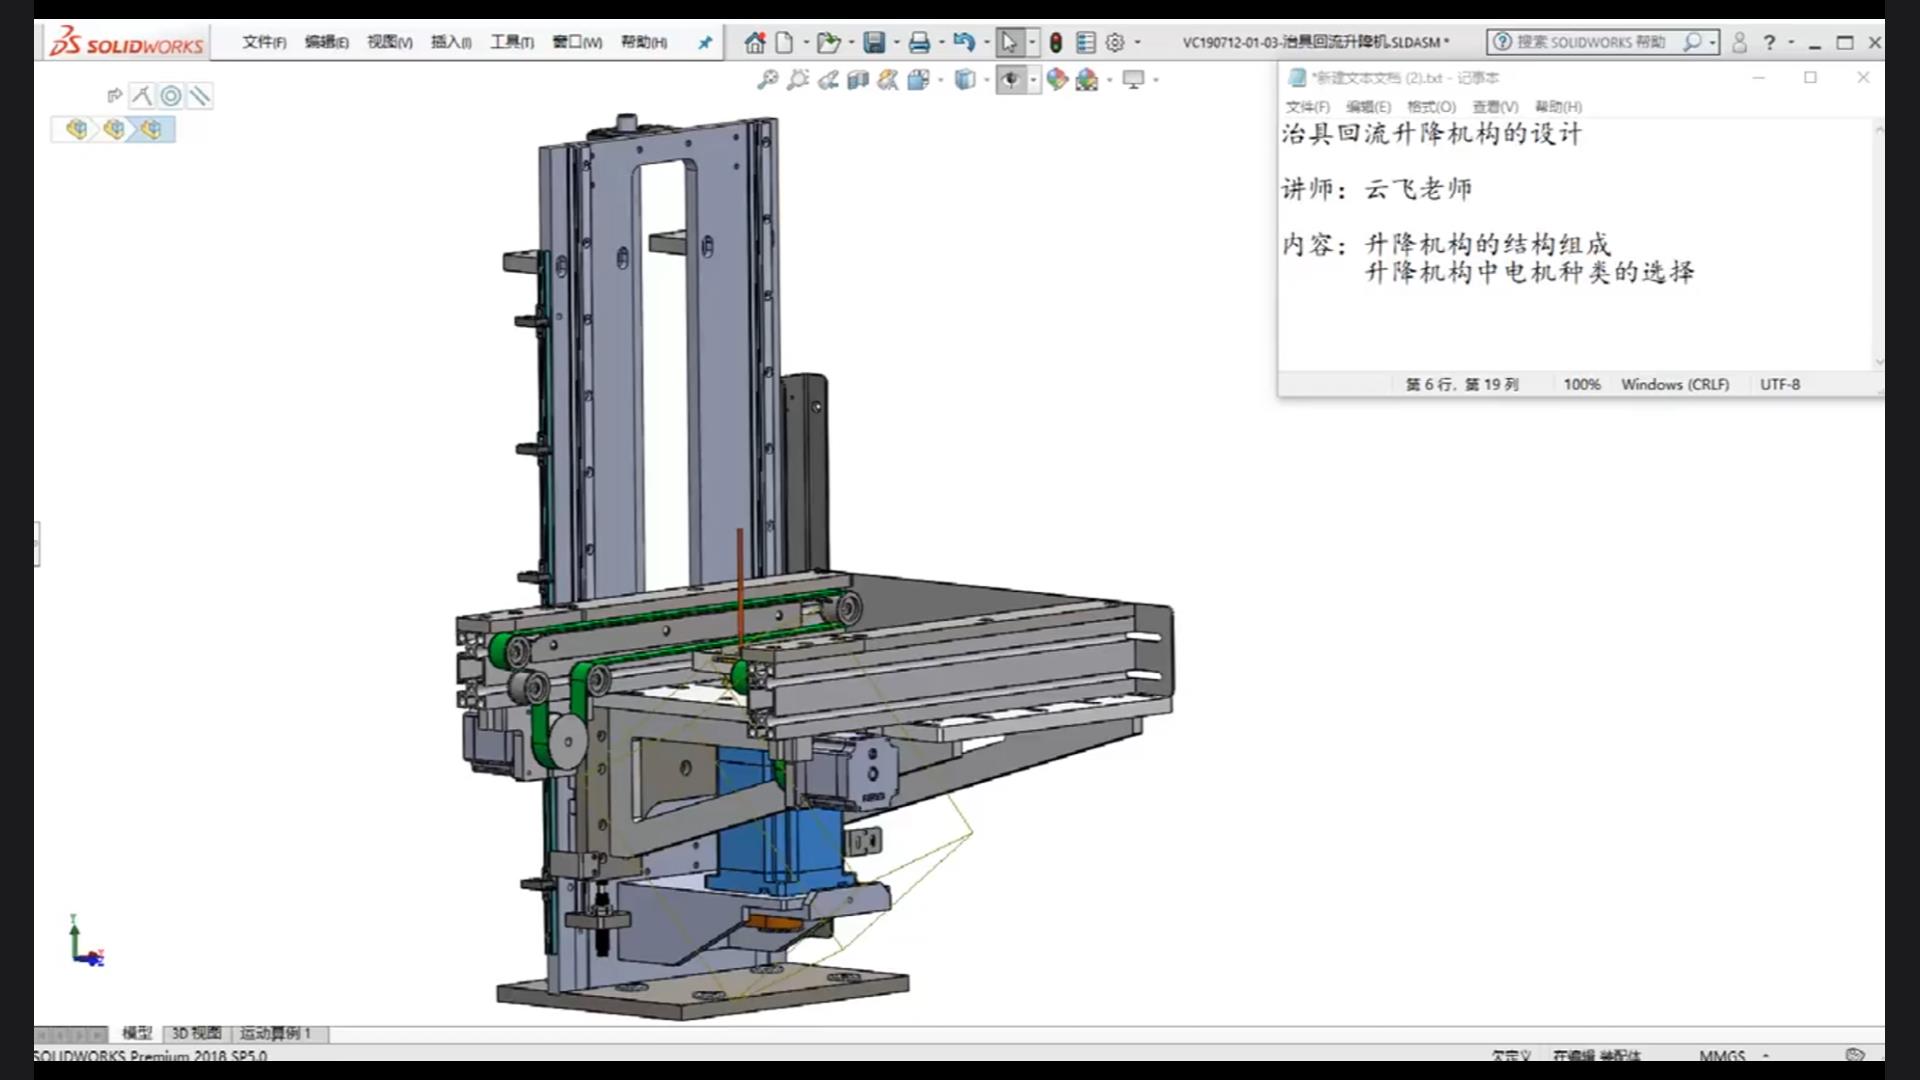Click the Apply Scene icon
The image size is (1920, 1080).
pyautogui.click(x=1087, y=79)
